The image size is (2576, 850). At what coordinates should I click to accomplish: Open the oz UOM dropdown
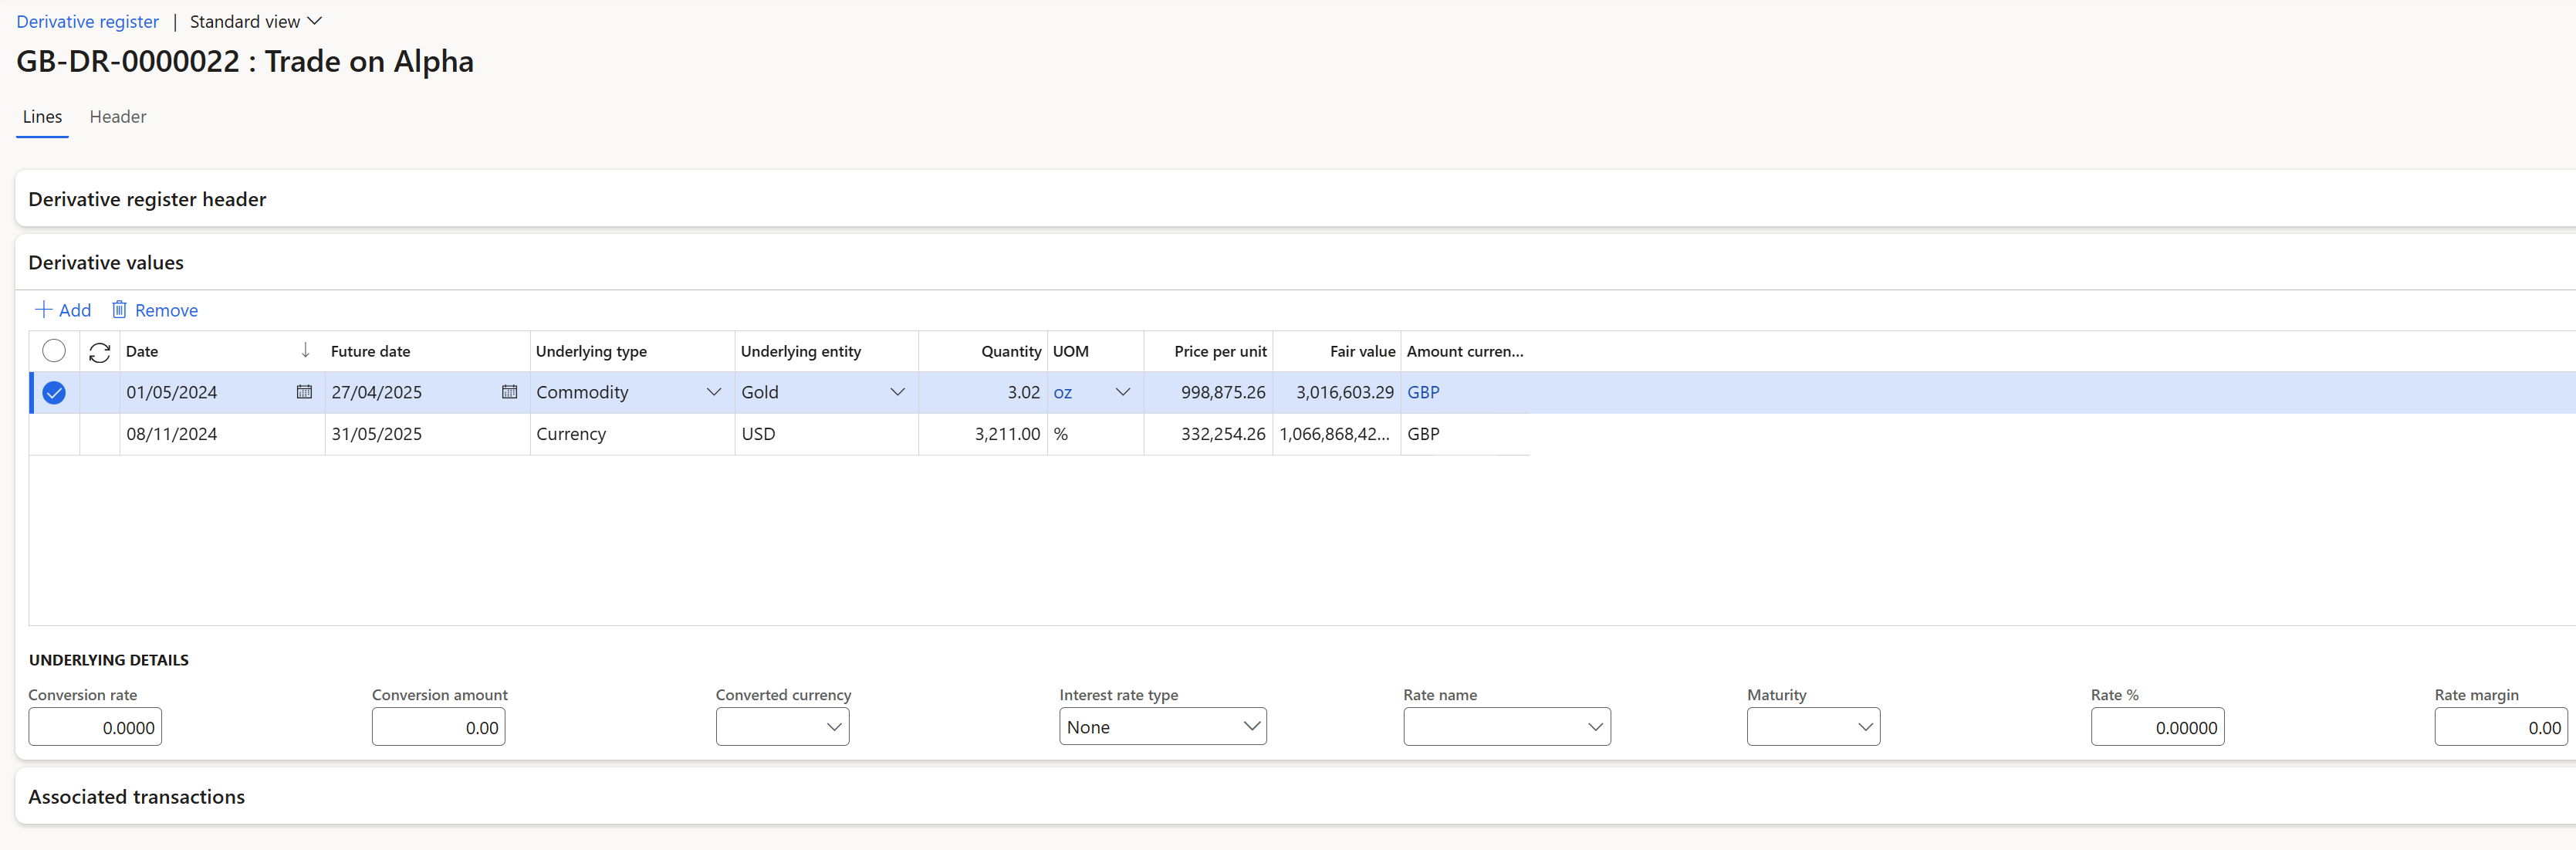click(x=1122, y=392)
